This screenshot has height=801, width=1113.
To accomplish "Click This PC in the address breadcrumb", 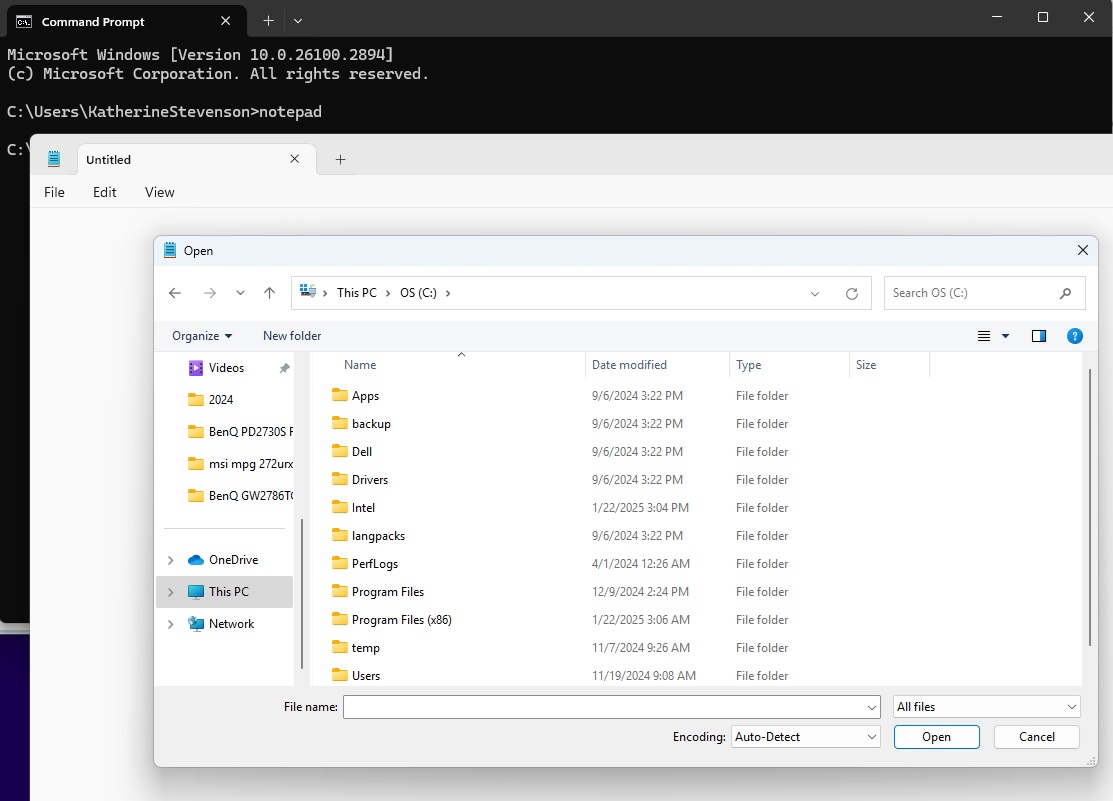I will (356, 293).
